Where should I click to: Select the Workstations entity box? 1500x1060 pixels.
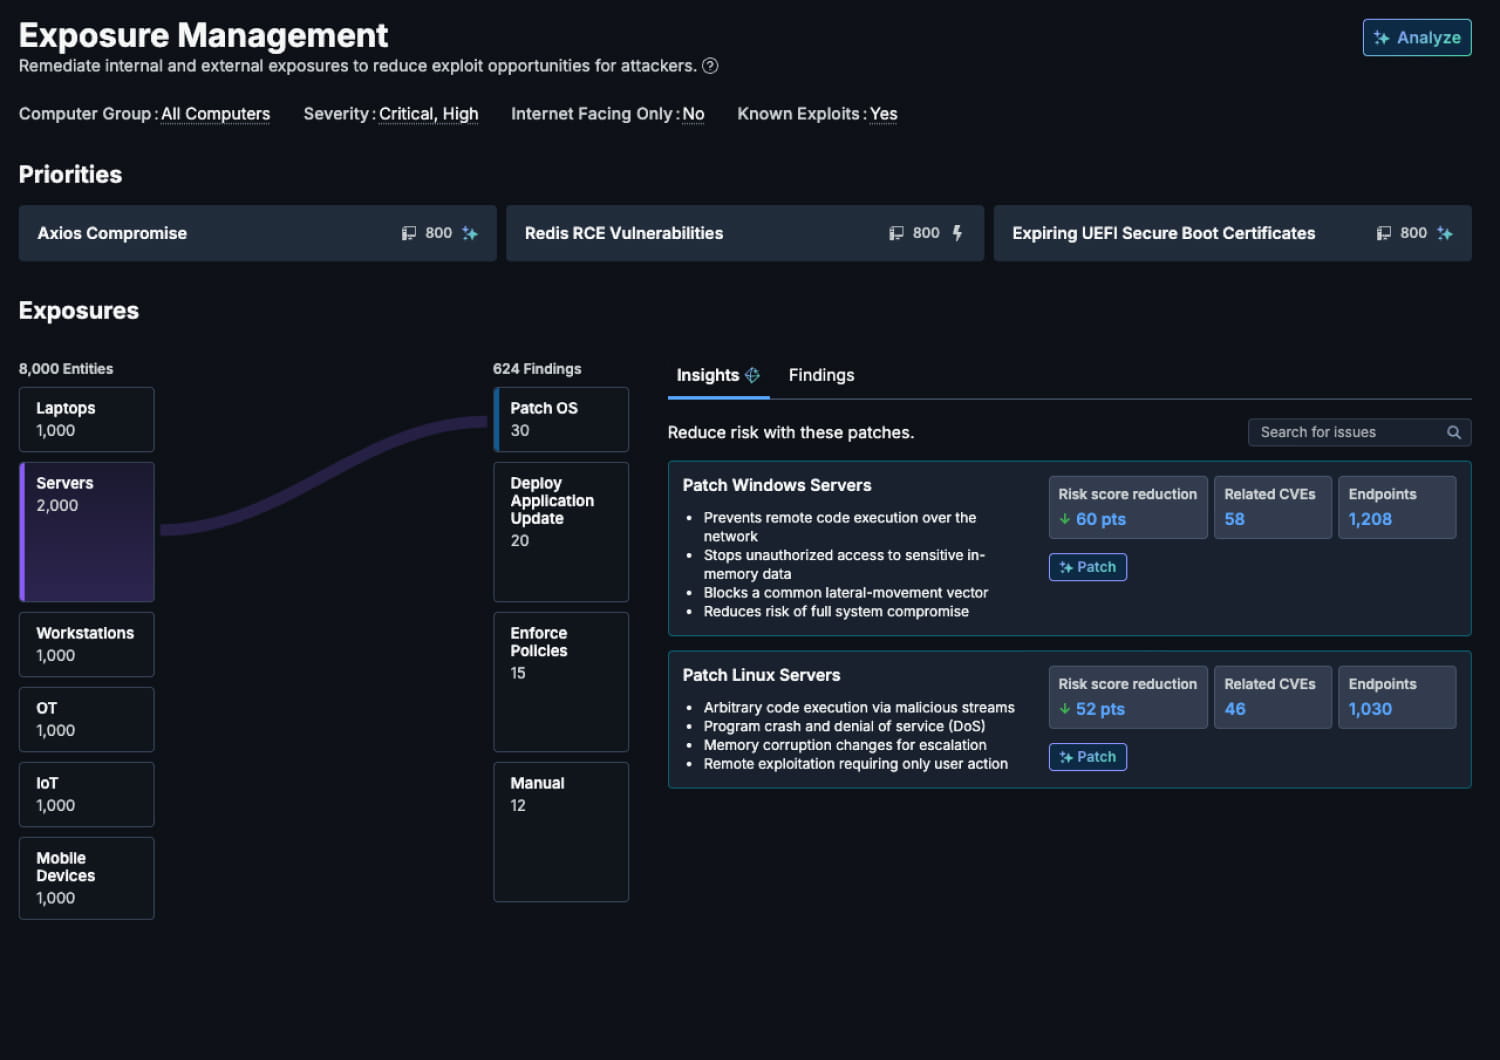87,644
